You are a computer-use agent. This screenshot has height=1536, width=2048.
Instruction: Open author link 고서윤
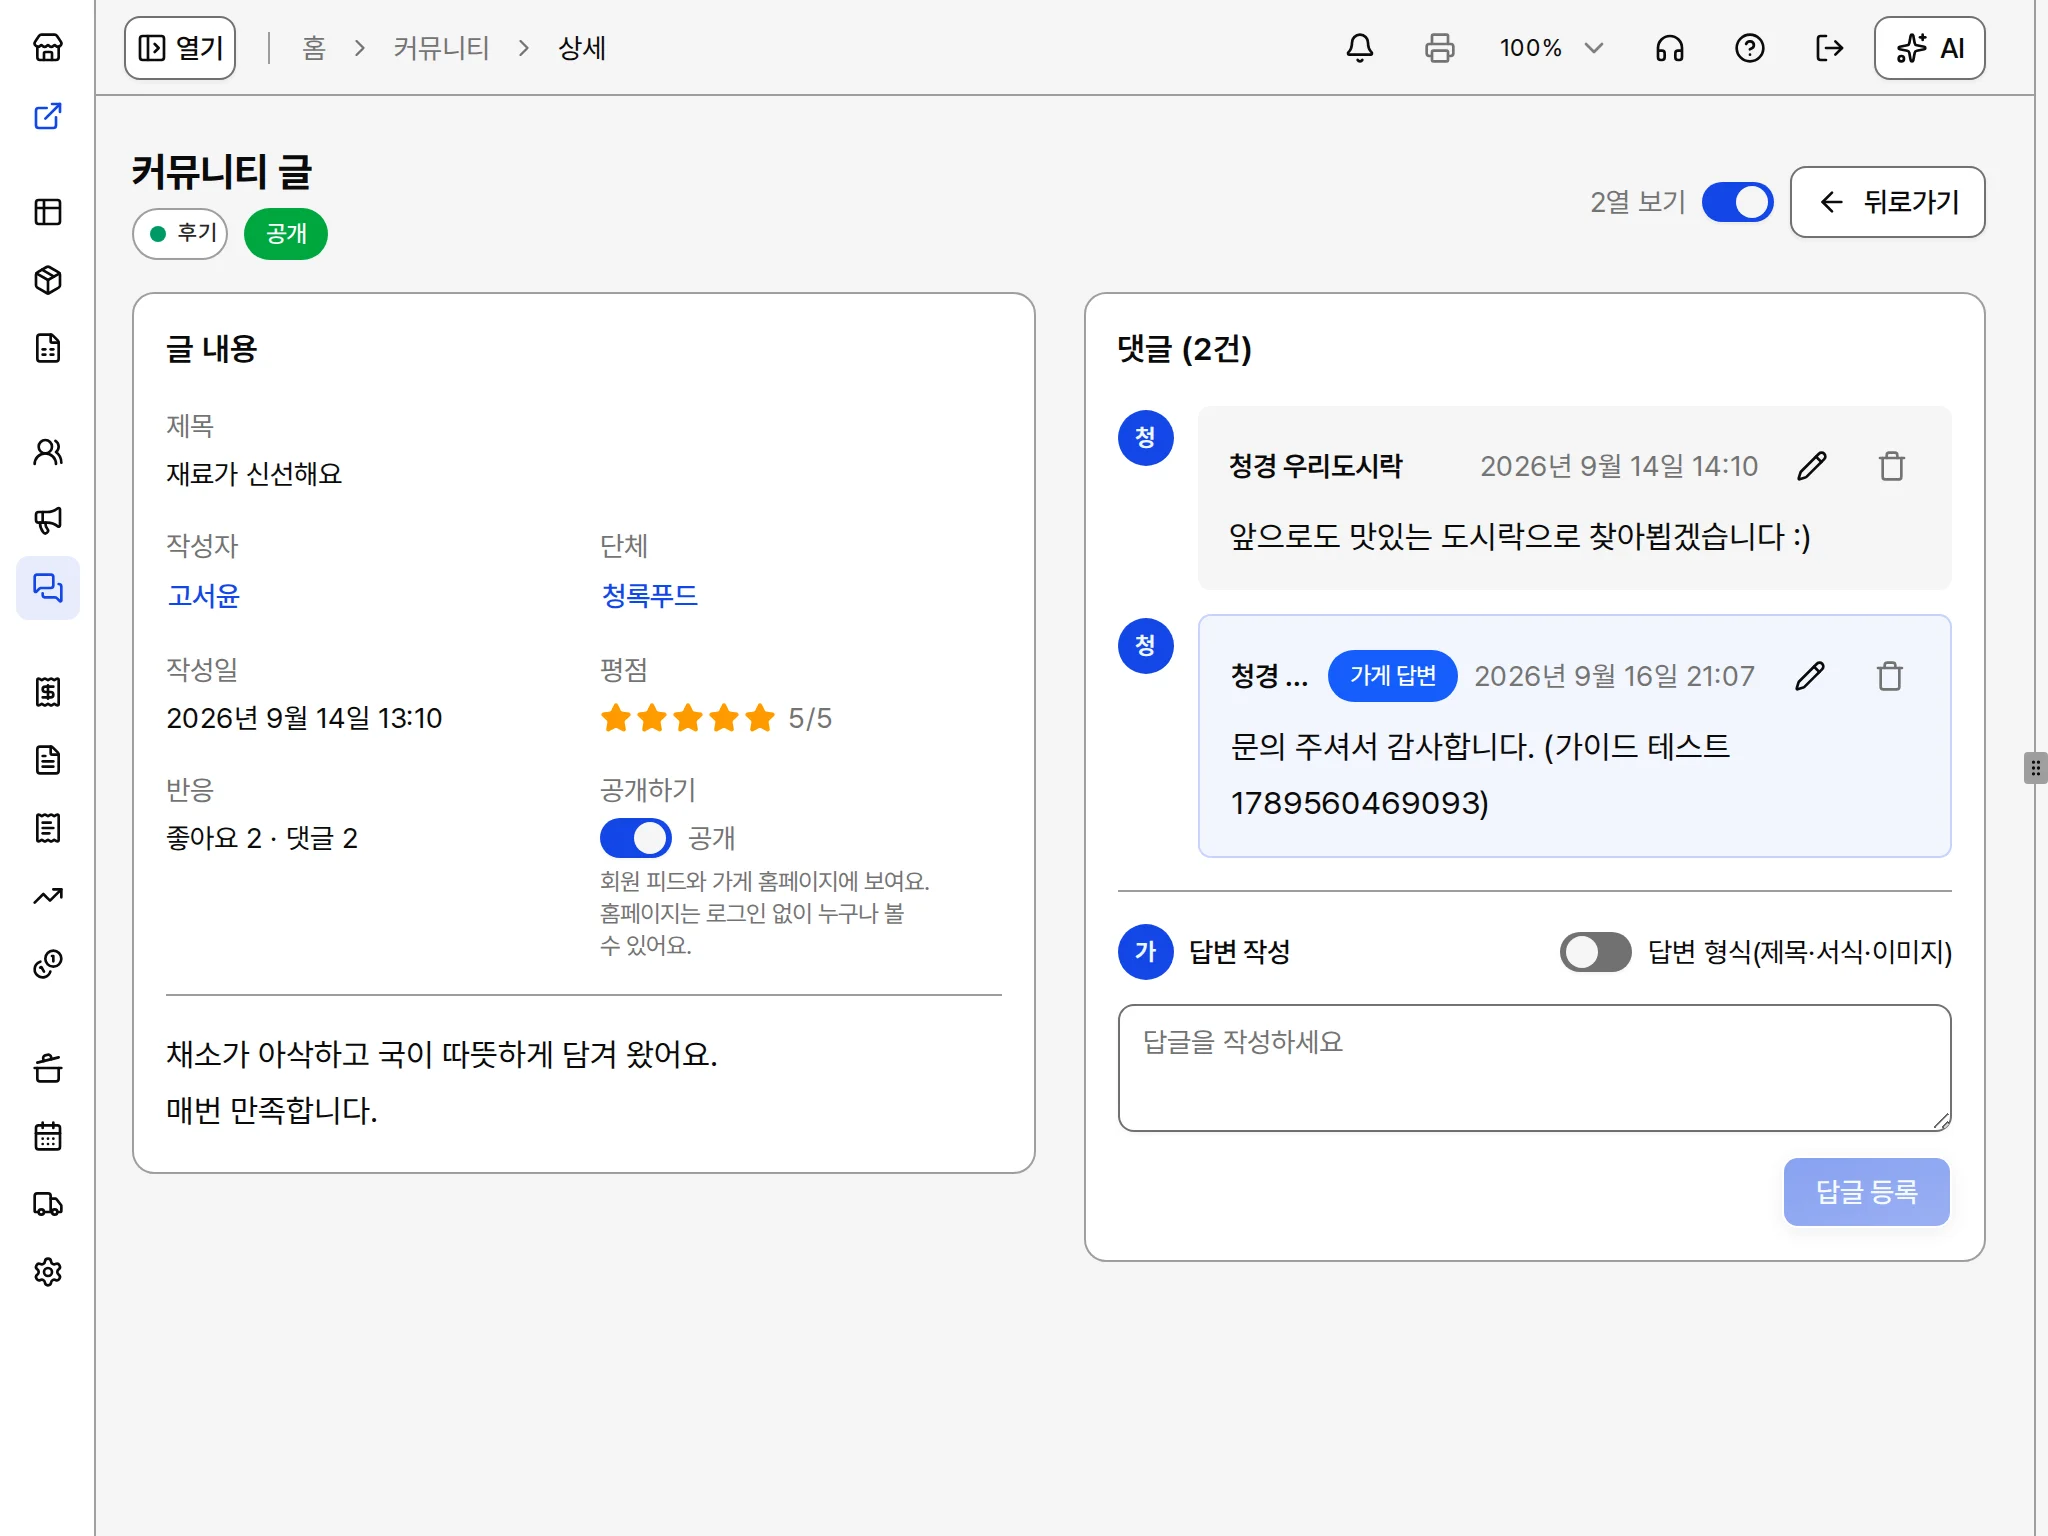click(203, 596)
